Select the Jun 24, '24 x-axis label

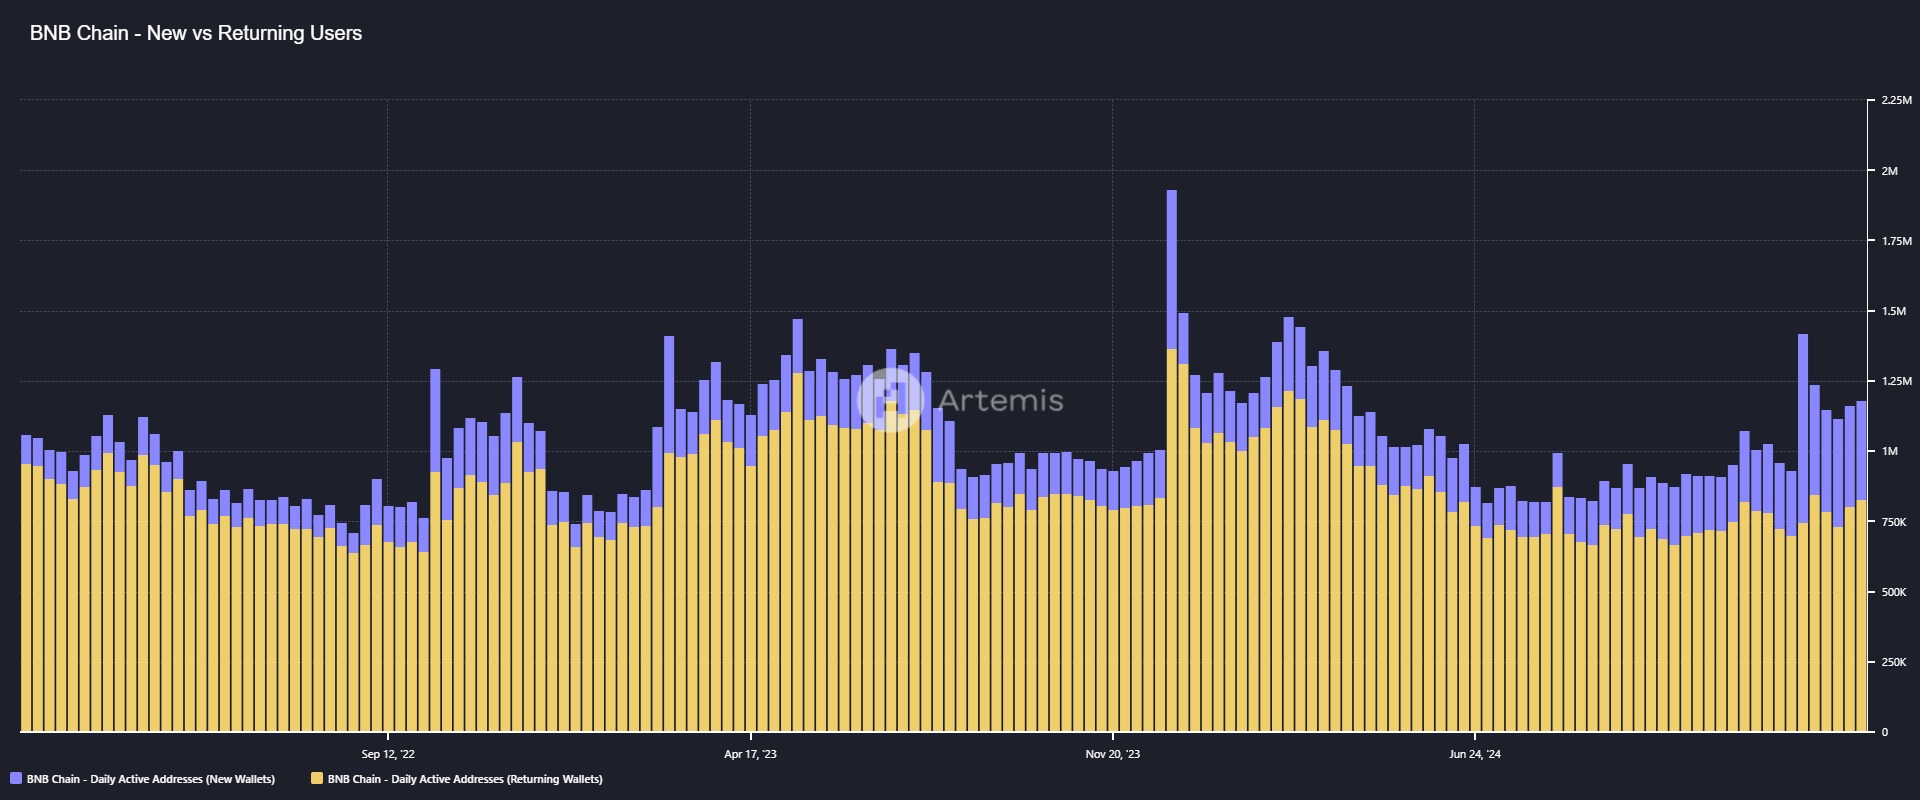(x=1475, y=754)
